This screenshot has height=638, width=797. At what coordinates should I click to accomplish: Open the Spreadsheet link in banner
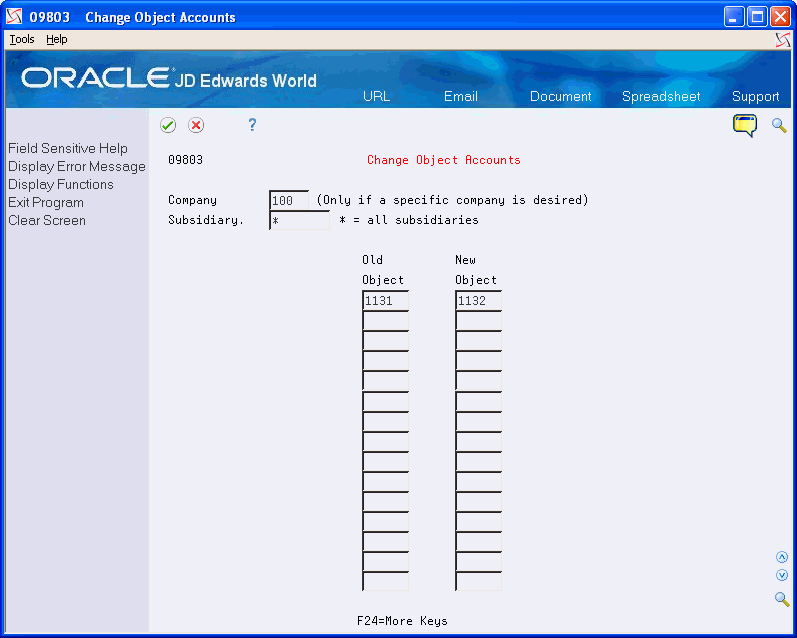coord(661,96)
